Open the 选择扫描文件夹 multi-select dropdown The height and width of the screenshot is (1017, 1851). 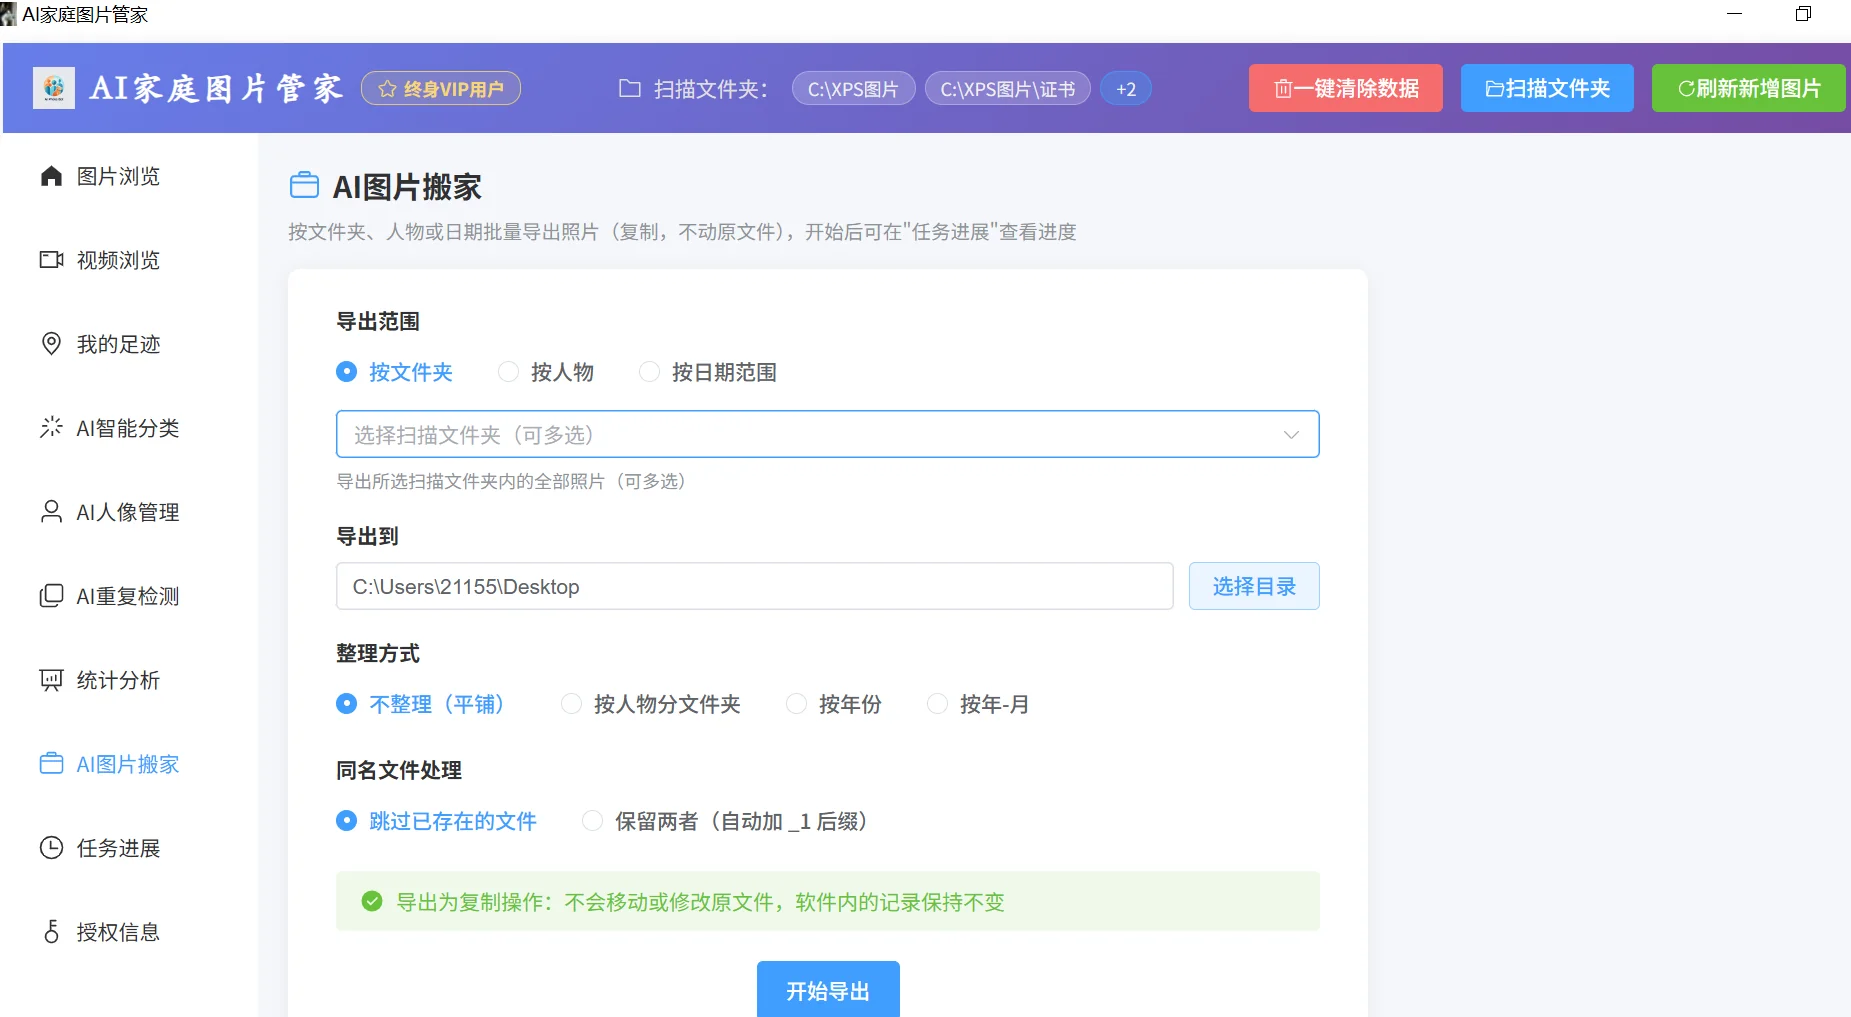(828, 434)
